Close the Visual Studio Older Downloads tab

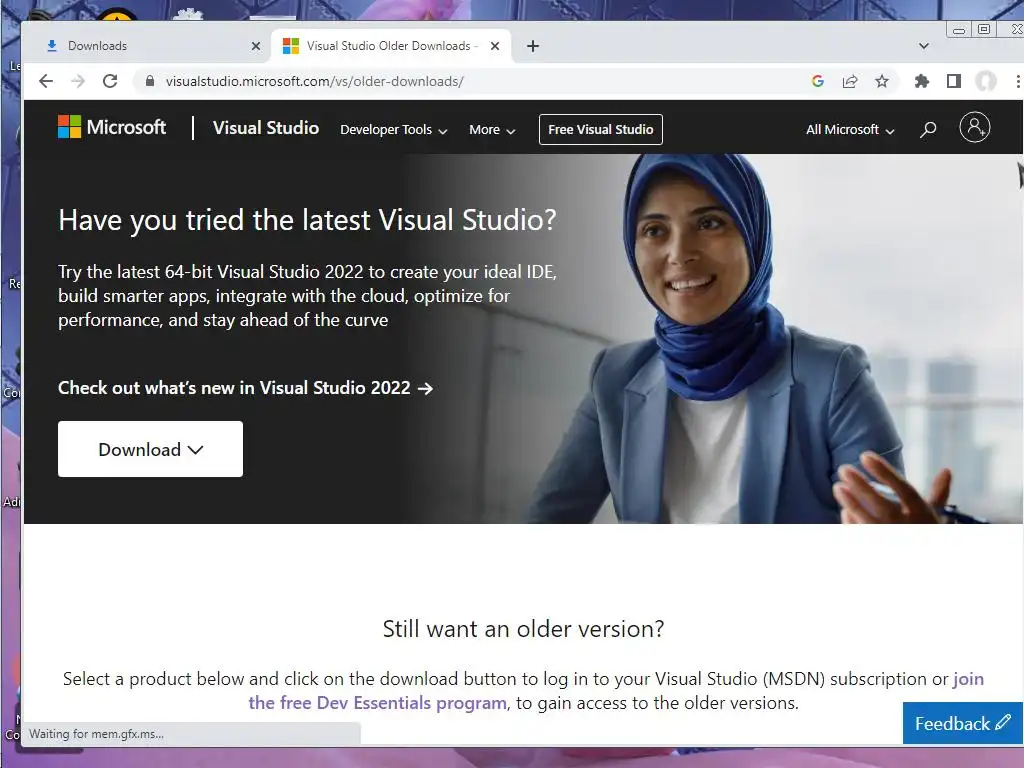(x=495, y=46)
